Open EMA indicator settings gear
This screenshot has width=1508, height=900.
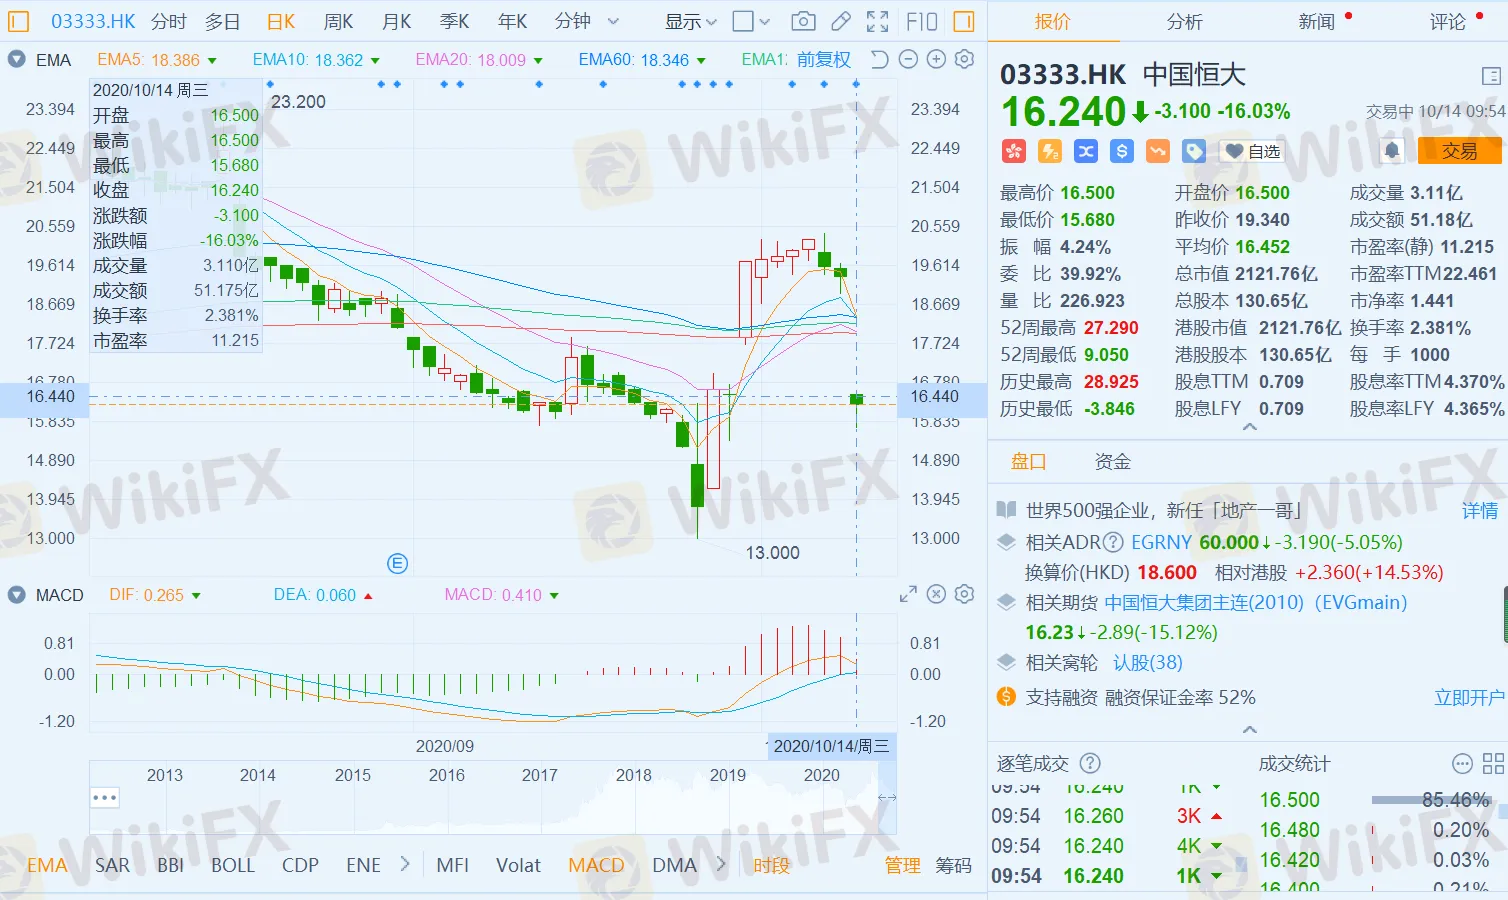click(x=964, y=59)
